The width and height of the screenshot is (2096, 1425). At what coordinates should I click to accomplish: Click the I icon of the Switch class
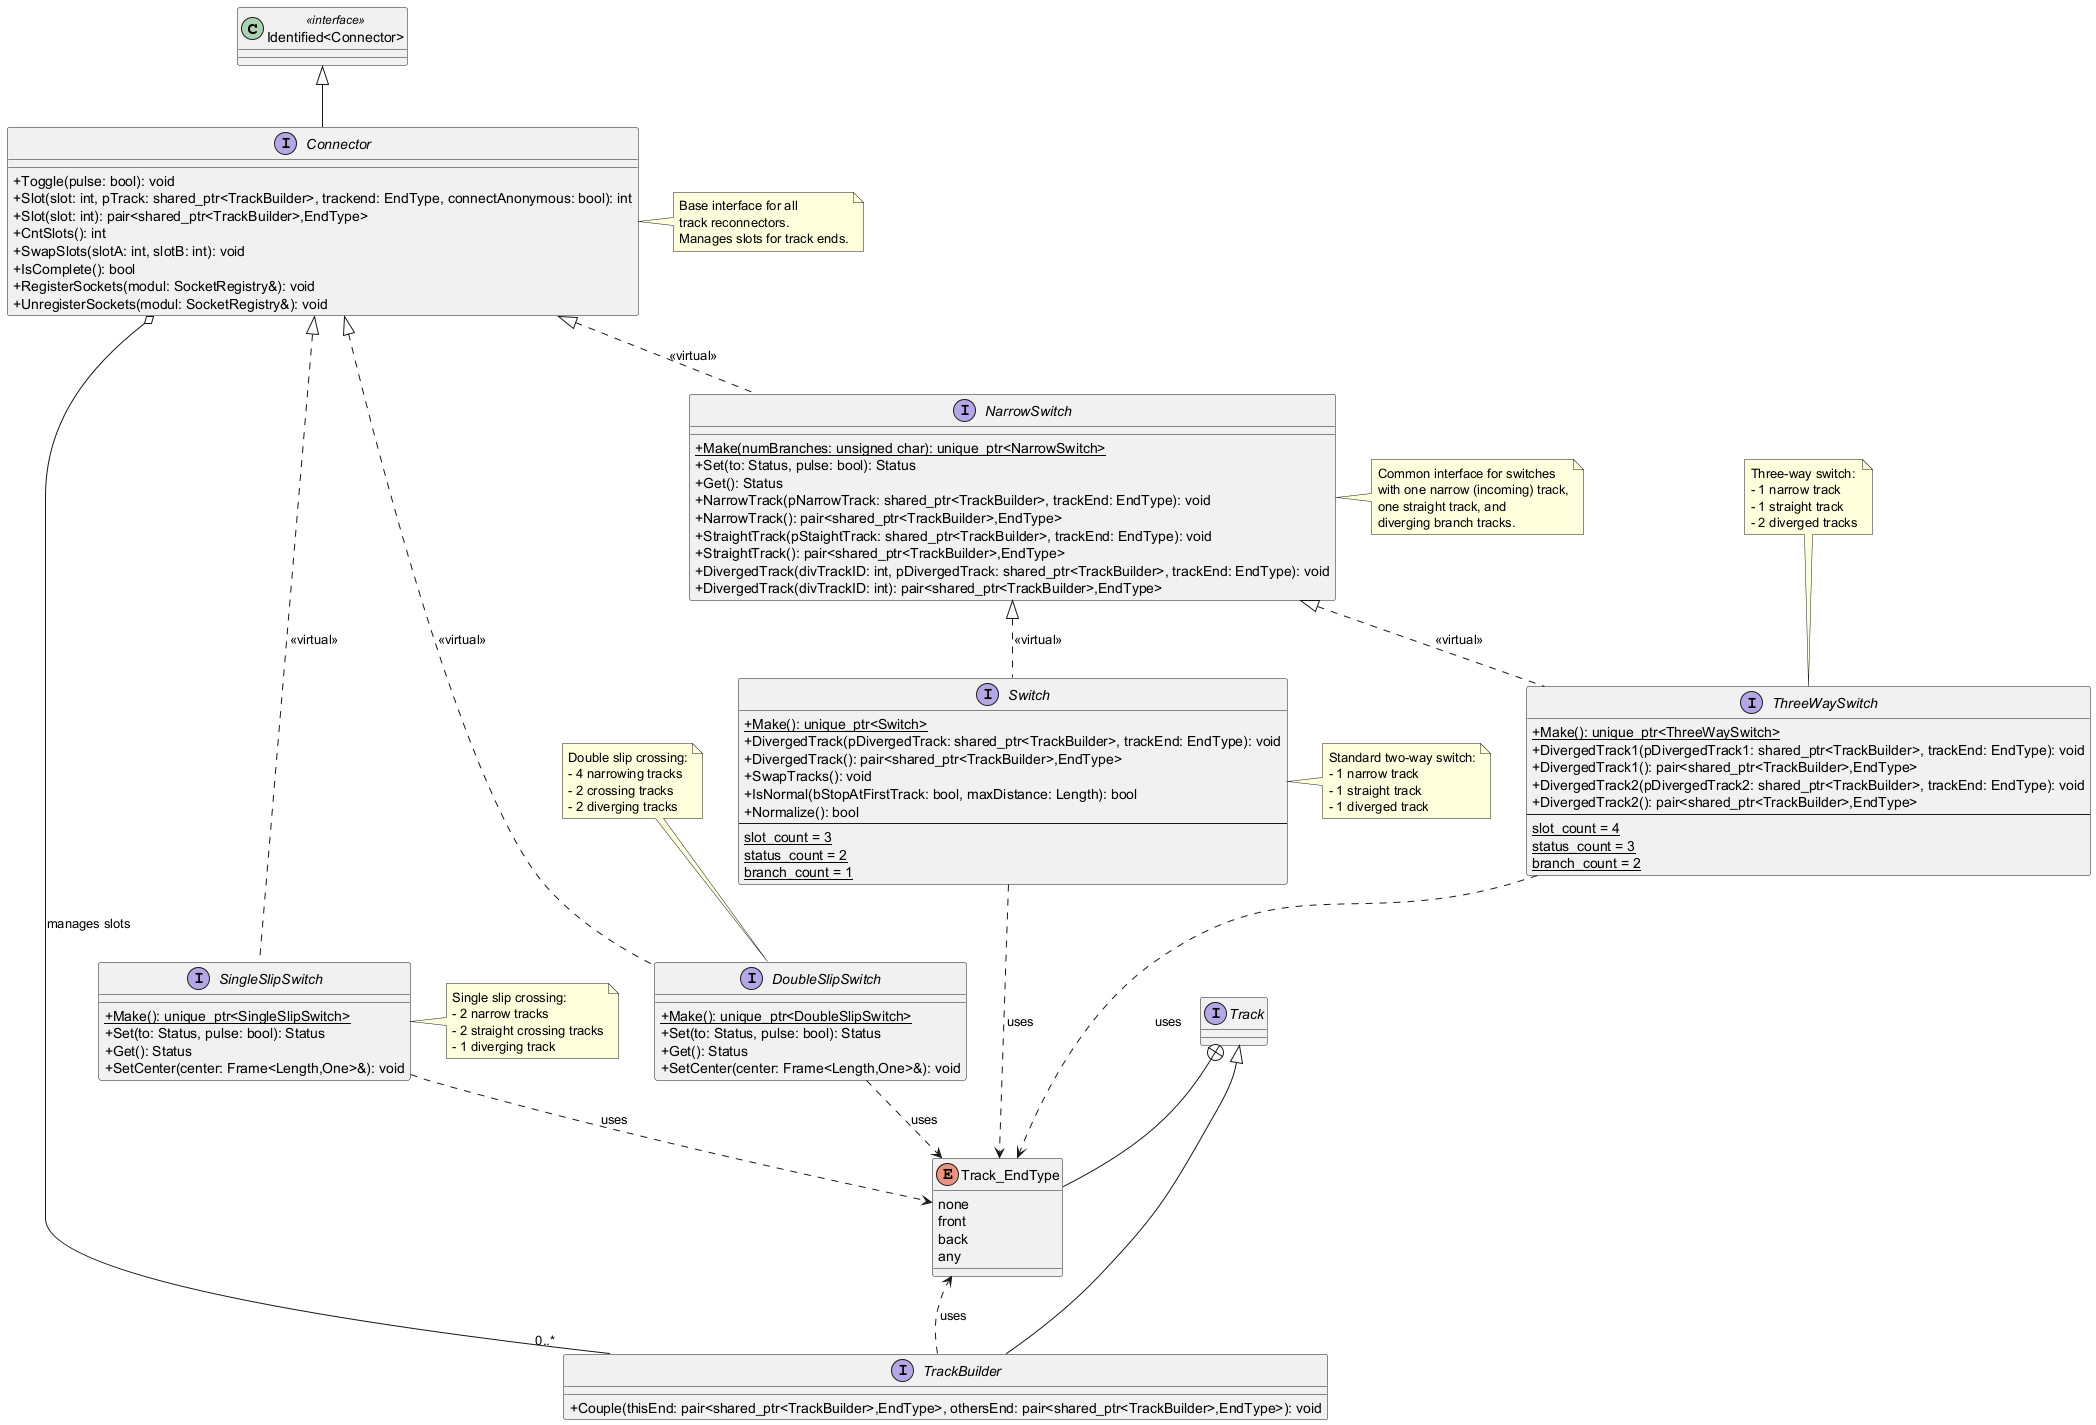pos(987,695)
